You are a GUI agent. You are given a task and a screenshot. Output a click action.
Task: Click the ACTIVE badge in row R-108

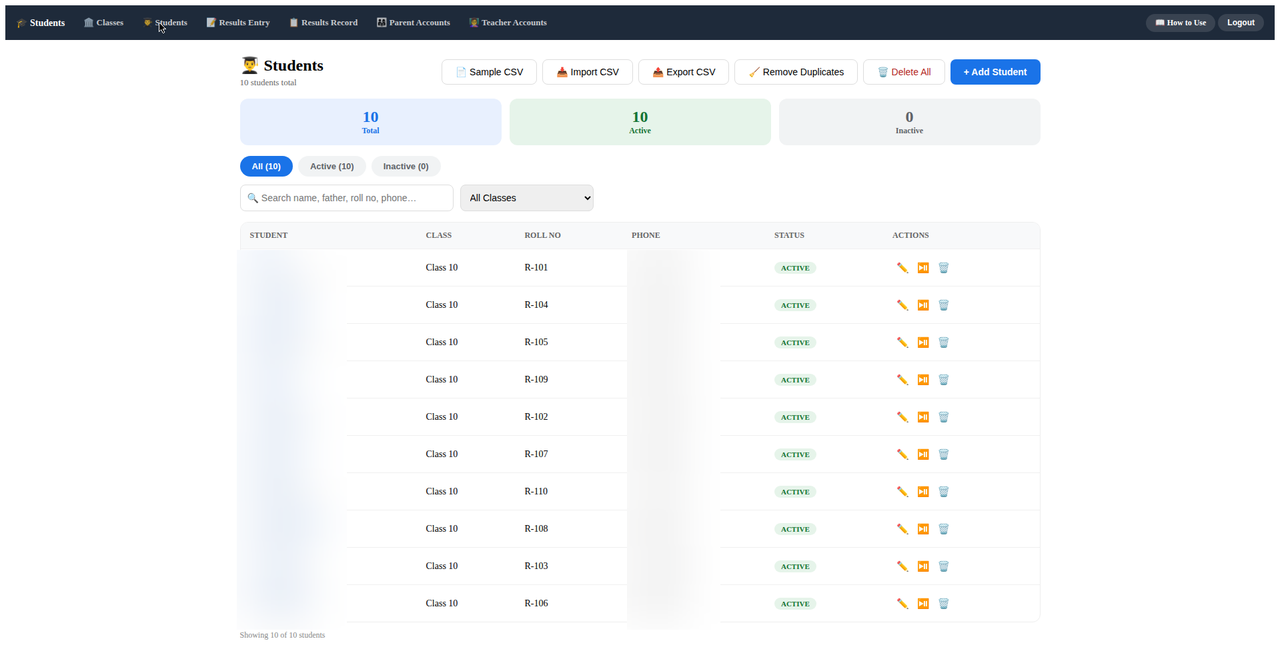click(795, 529)
